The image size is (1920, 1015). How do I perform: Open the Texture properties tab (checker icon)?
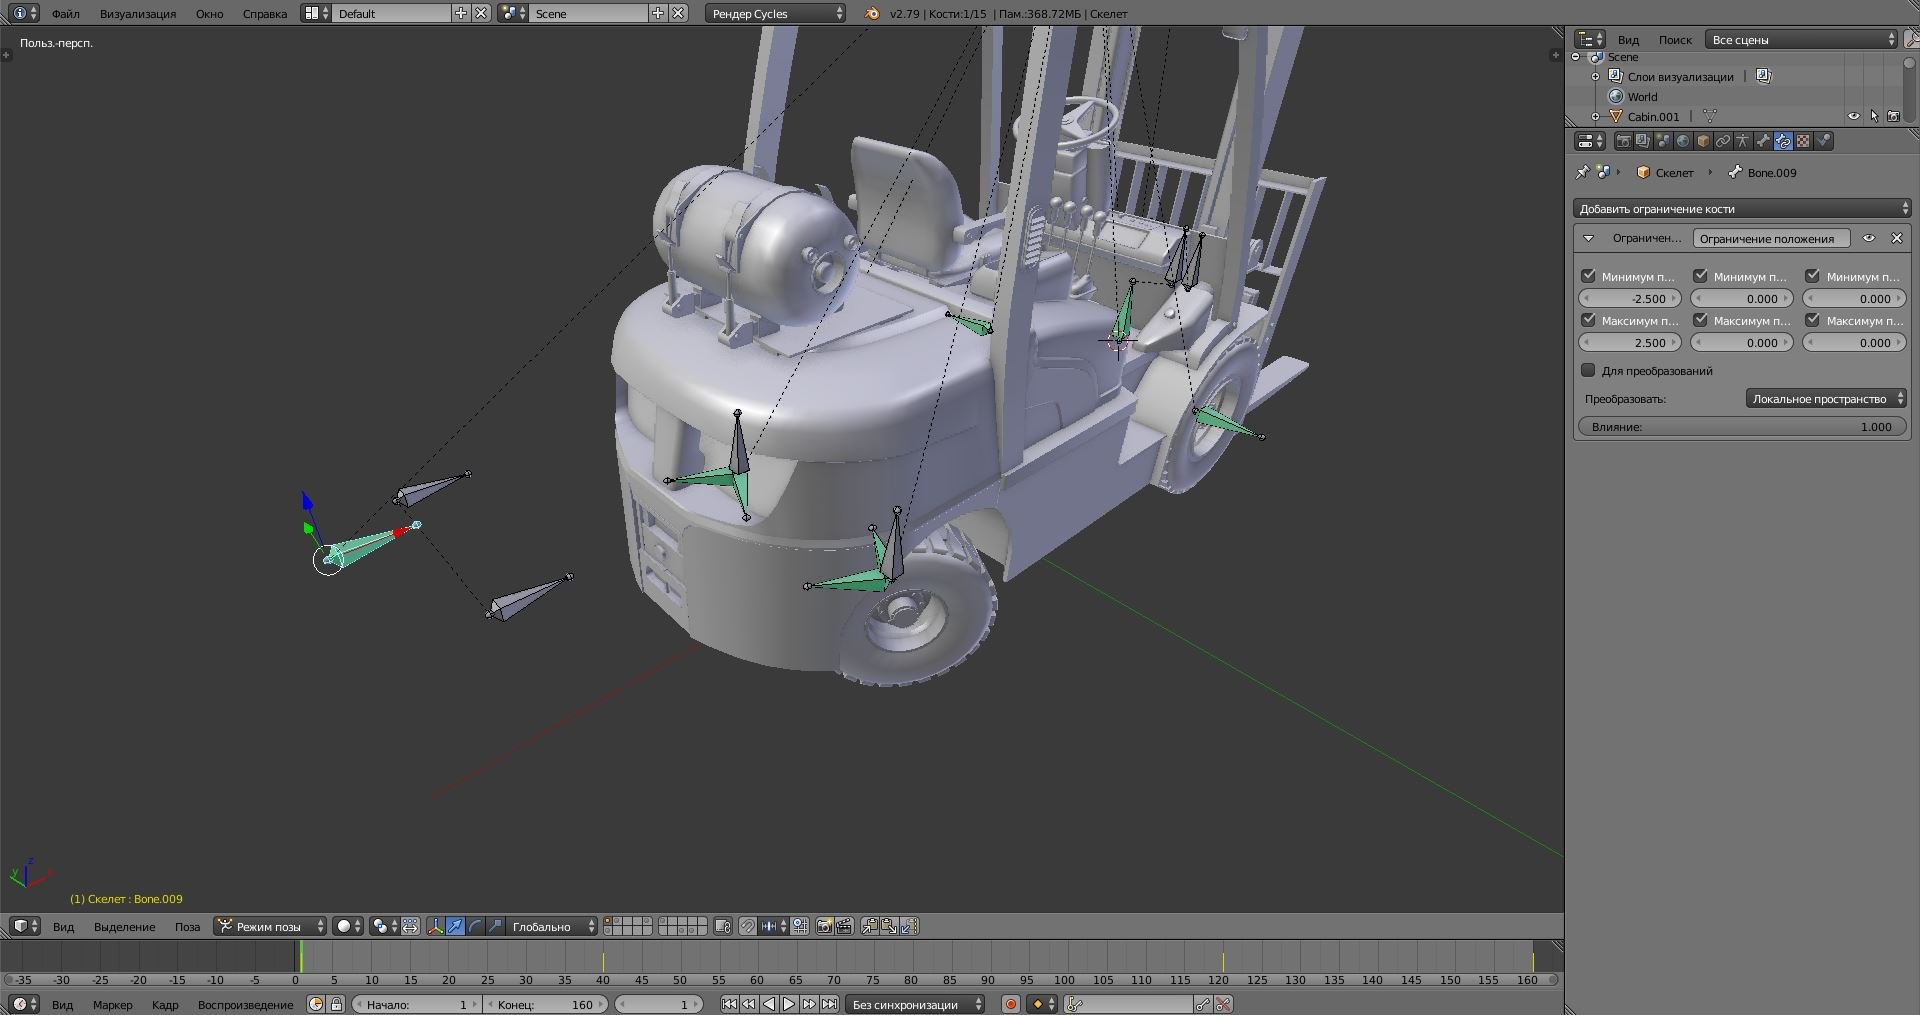click(x=1803, y=141)
